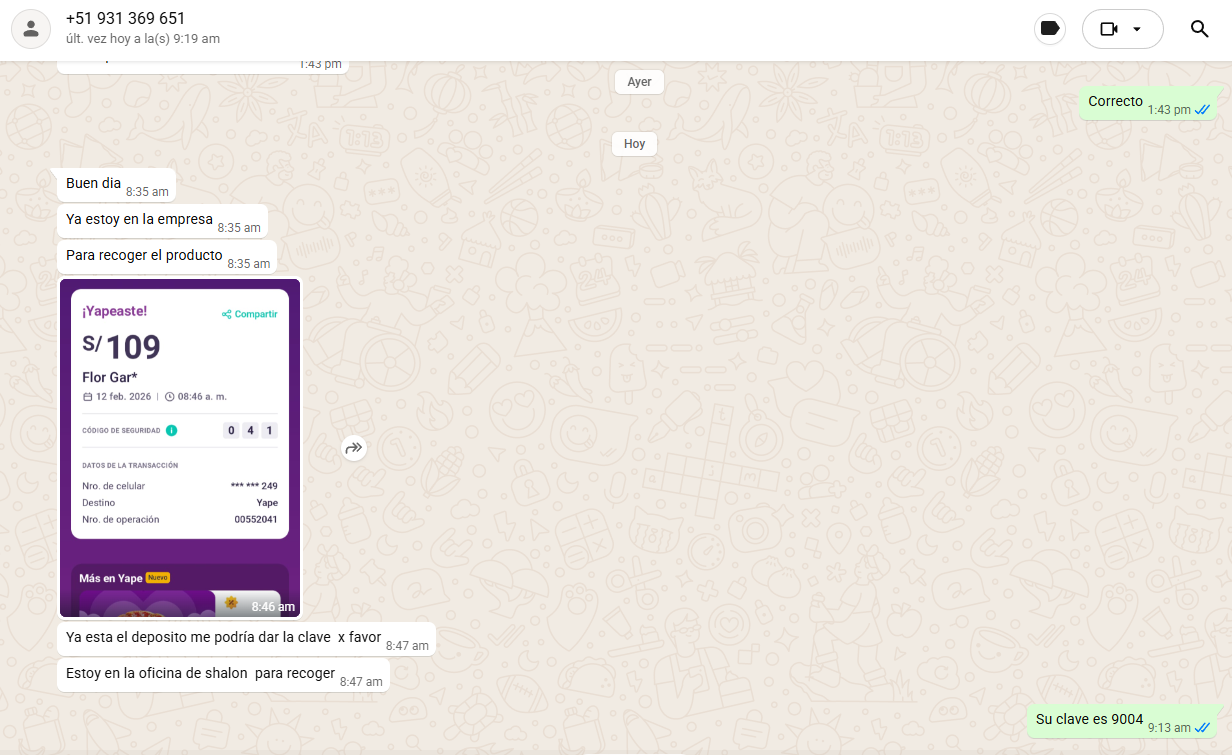
Task: Select the 'Buen dia' message
Action: point(94,184)
